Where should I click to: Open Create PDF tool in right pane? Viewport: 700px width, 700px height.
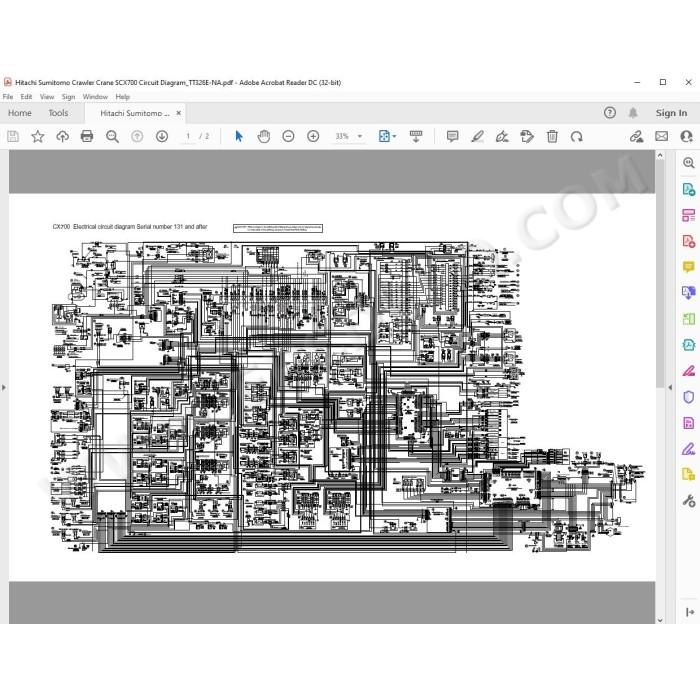click(x=688, y=241)
